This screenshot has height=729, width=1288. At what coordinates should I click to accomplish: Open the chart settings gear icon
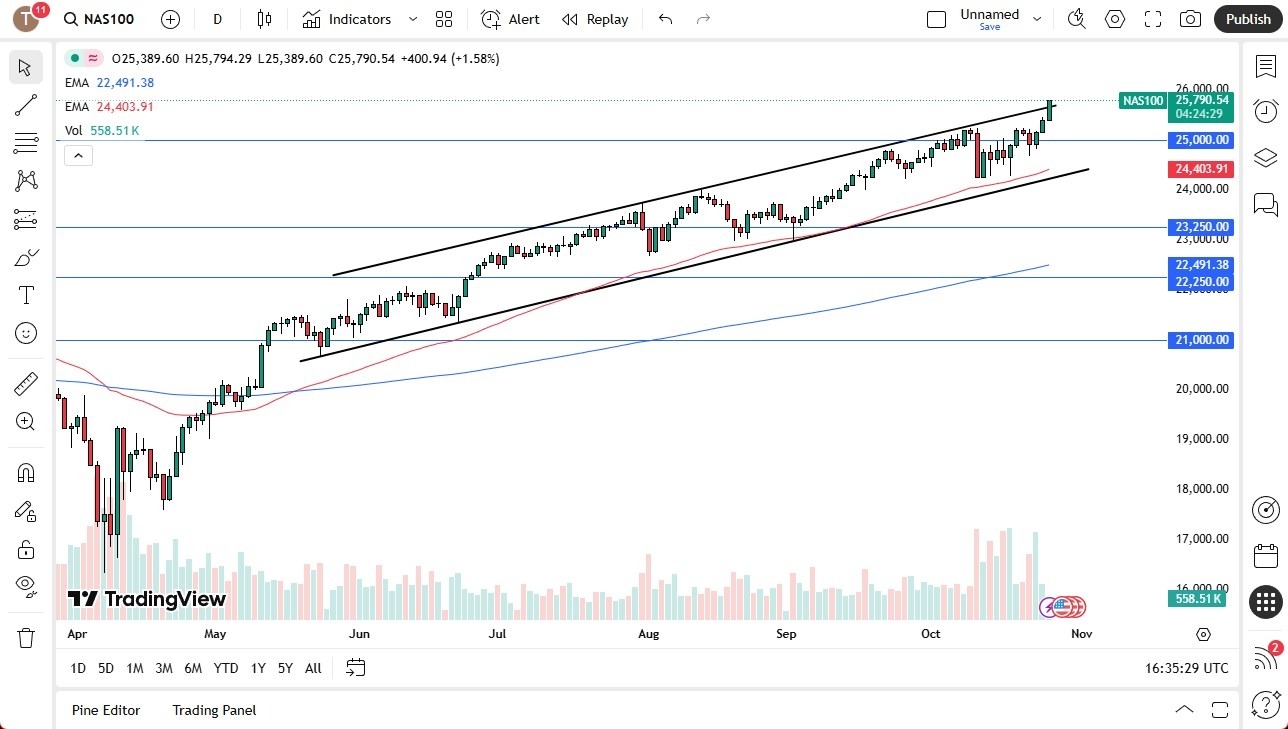[x=1114, y=18]
